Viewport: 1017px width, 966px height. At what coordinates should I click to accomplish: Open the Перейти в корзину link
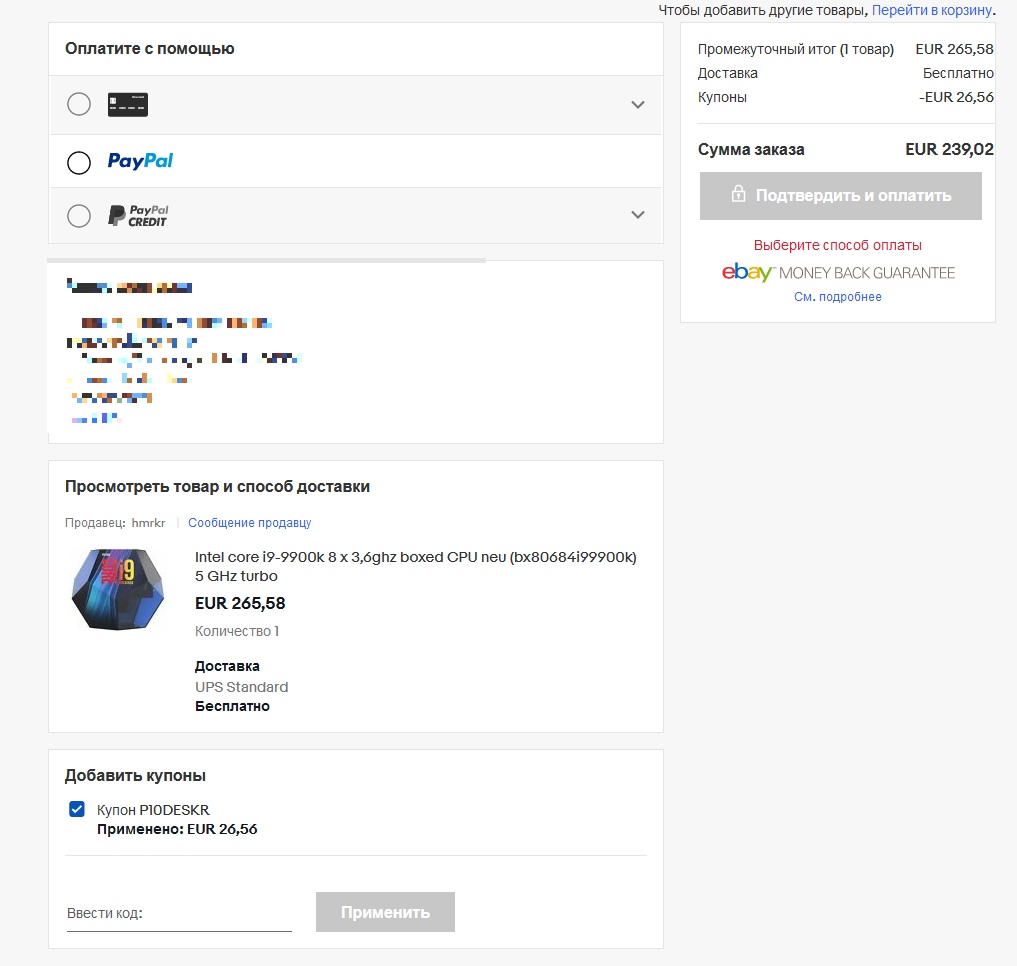[931, 10]
